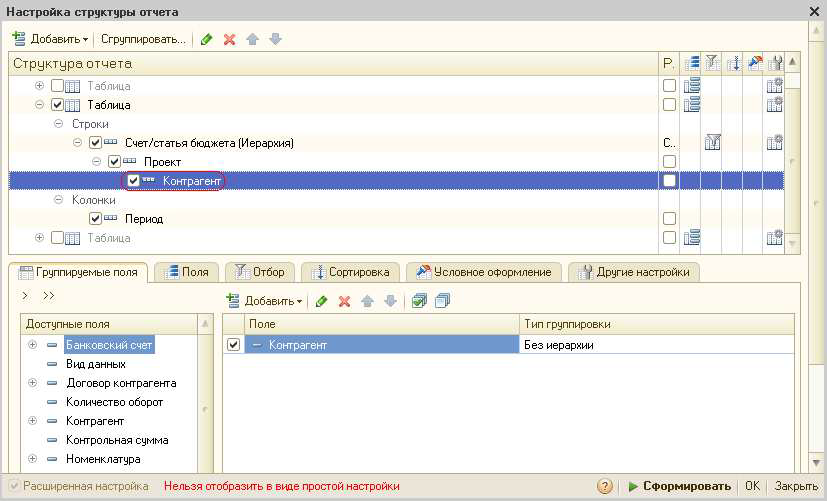Open the Условное оформление tab
Image resolution: width=827 pixels, height=501 pixels.
pyautogui.click(x=484, y=272)
